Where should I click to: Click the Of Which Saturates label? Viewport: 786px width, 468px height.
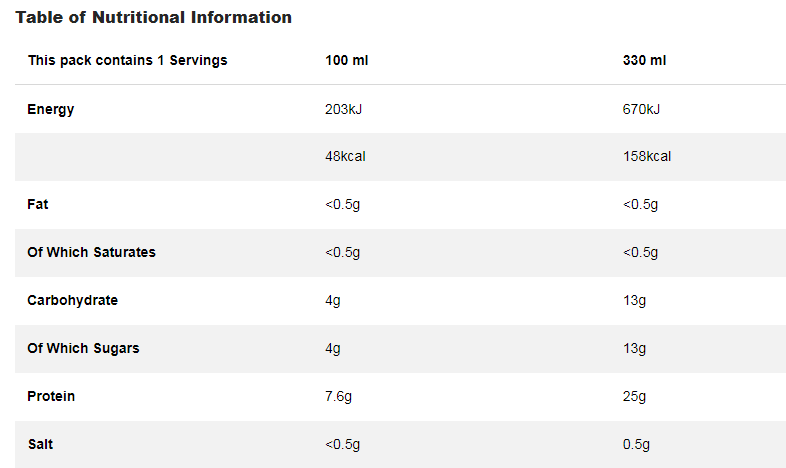(x=91, y=252)
